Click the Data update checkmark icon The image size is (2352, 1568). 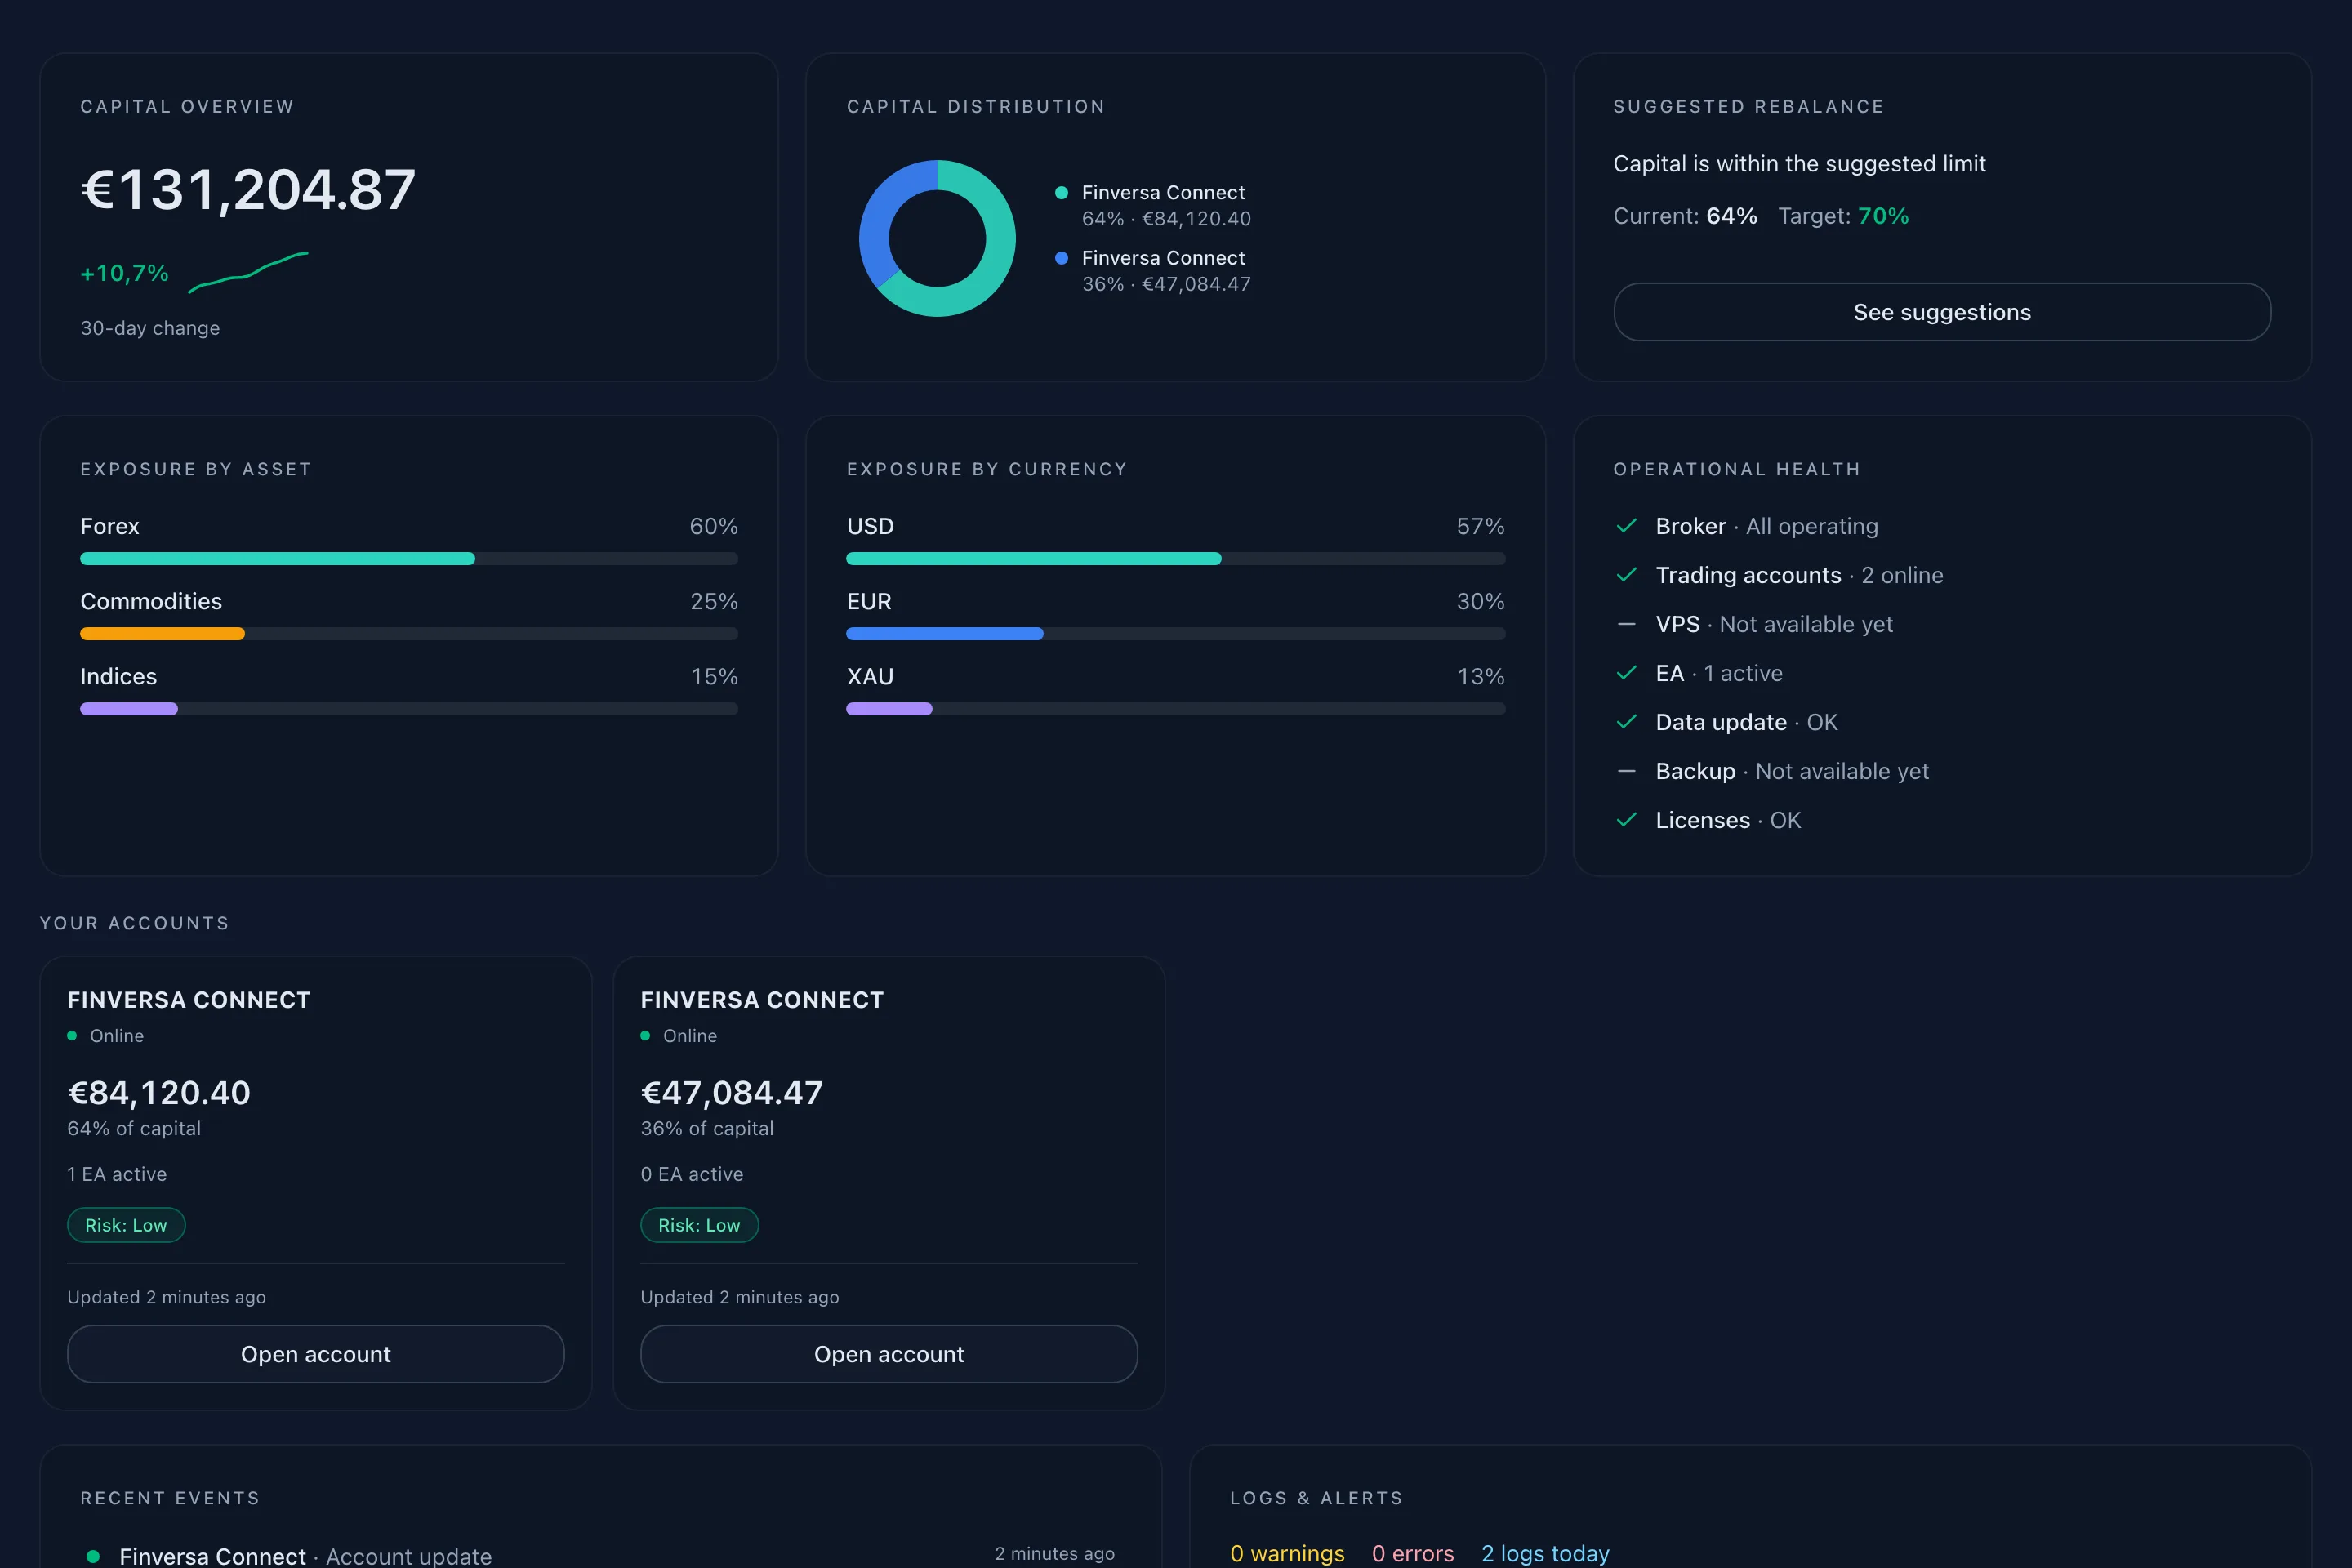(1626, 722)
